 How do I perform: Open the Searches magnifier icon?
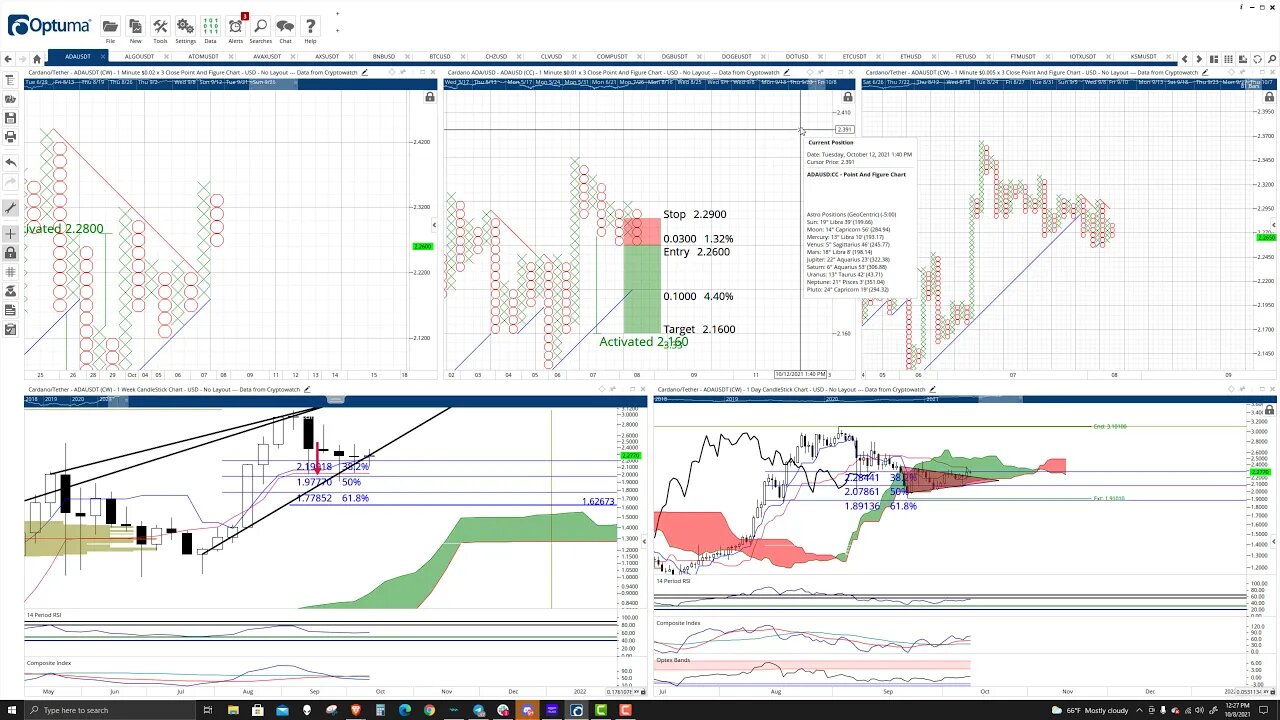click(x=260, y=27)
